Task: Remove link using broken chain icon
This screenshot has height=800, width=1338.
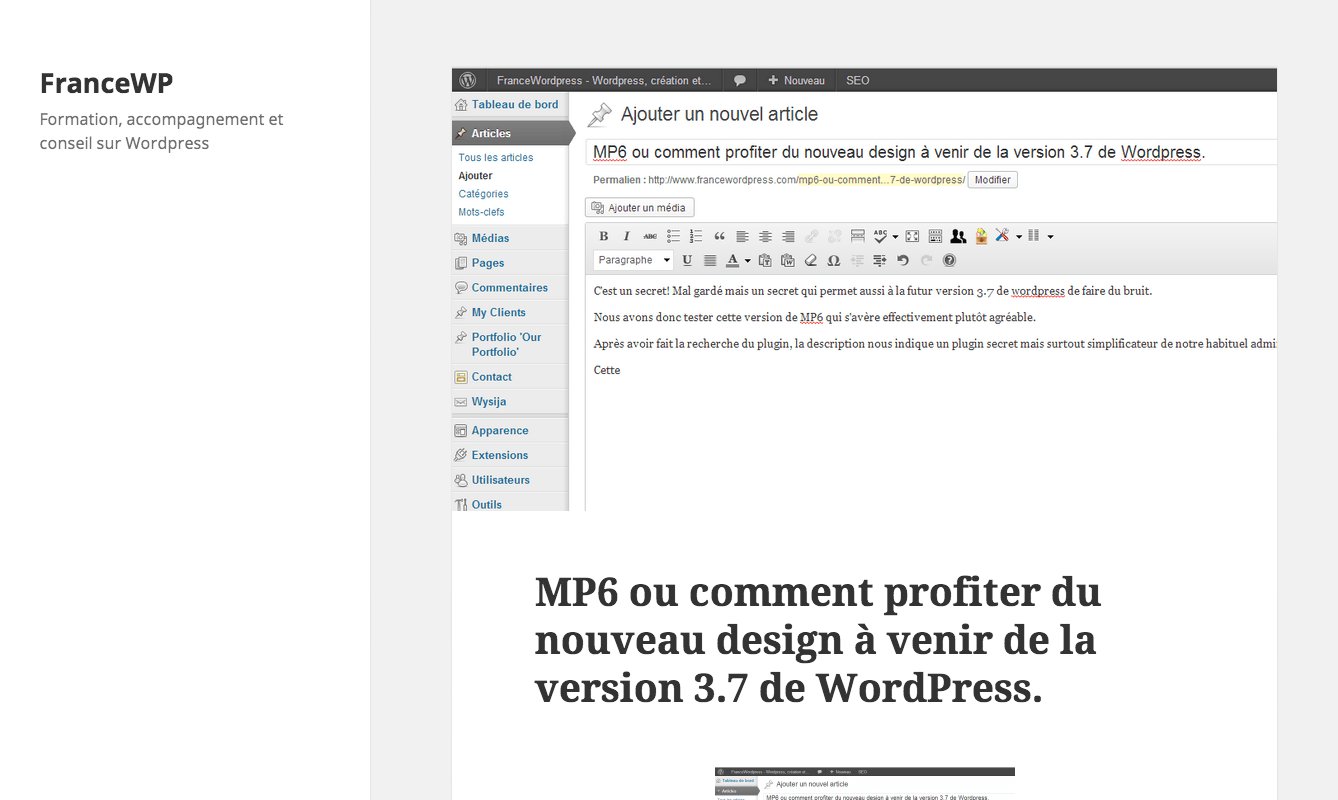Action: [834, 236]
